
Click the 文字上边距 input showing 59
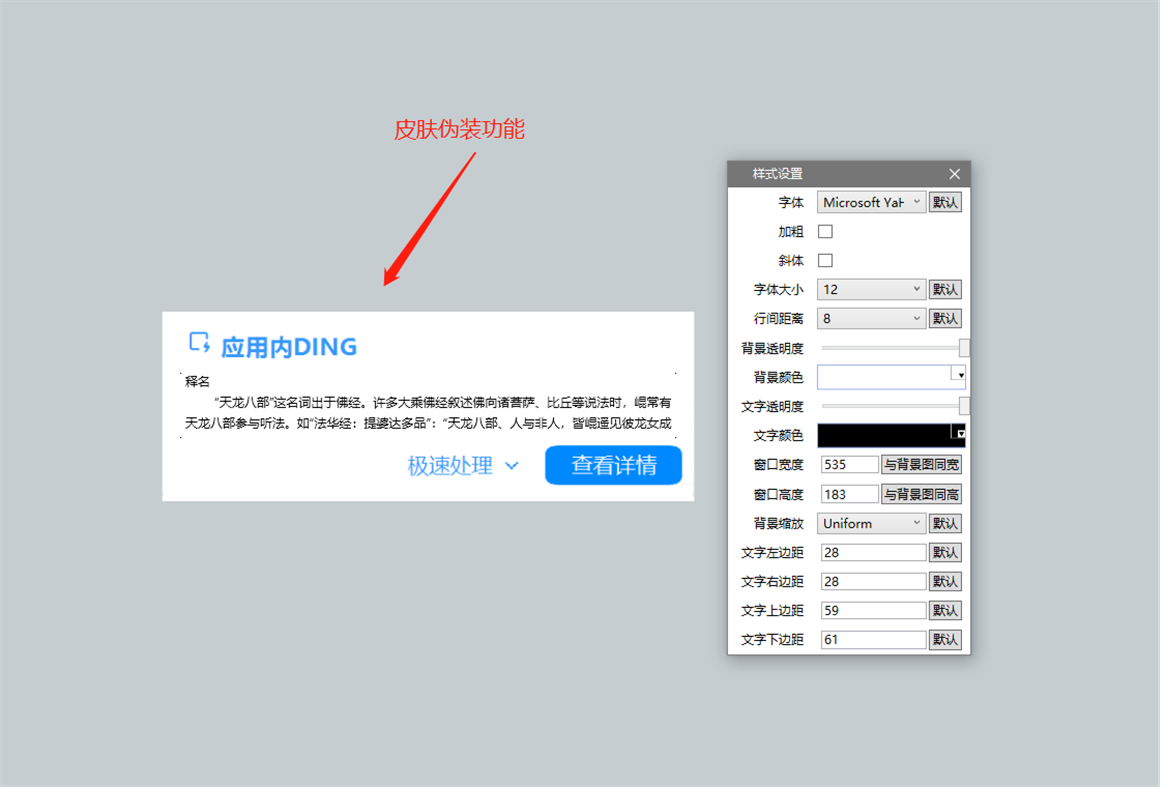(x=871, y=610)
